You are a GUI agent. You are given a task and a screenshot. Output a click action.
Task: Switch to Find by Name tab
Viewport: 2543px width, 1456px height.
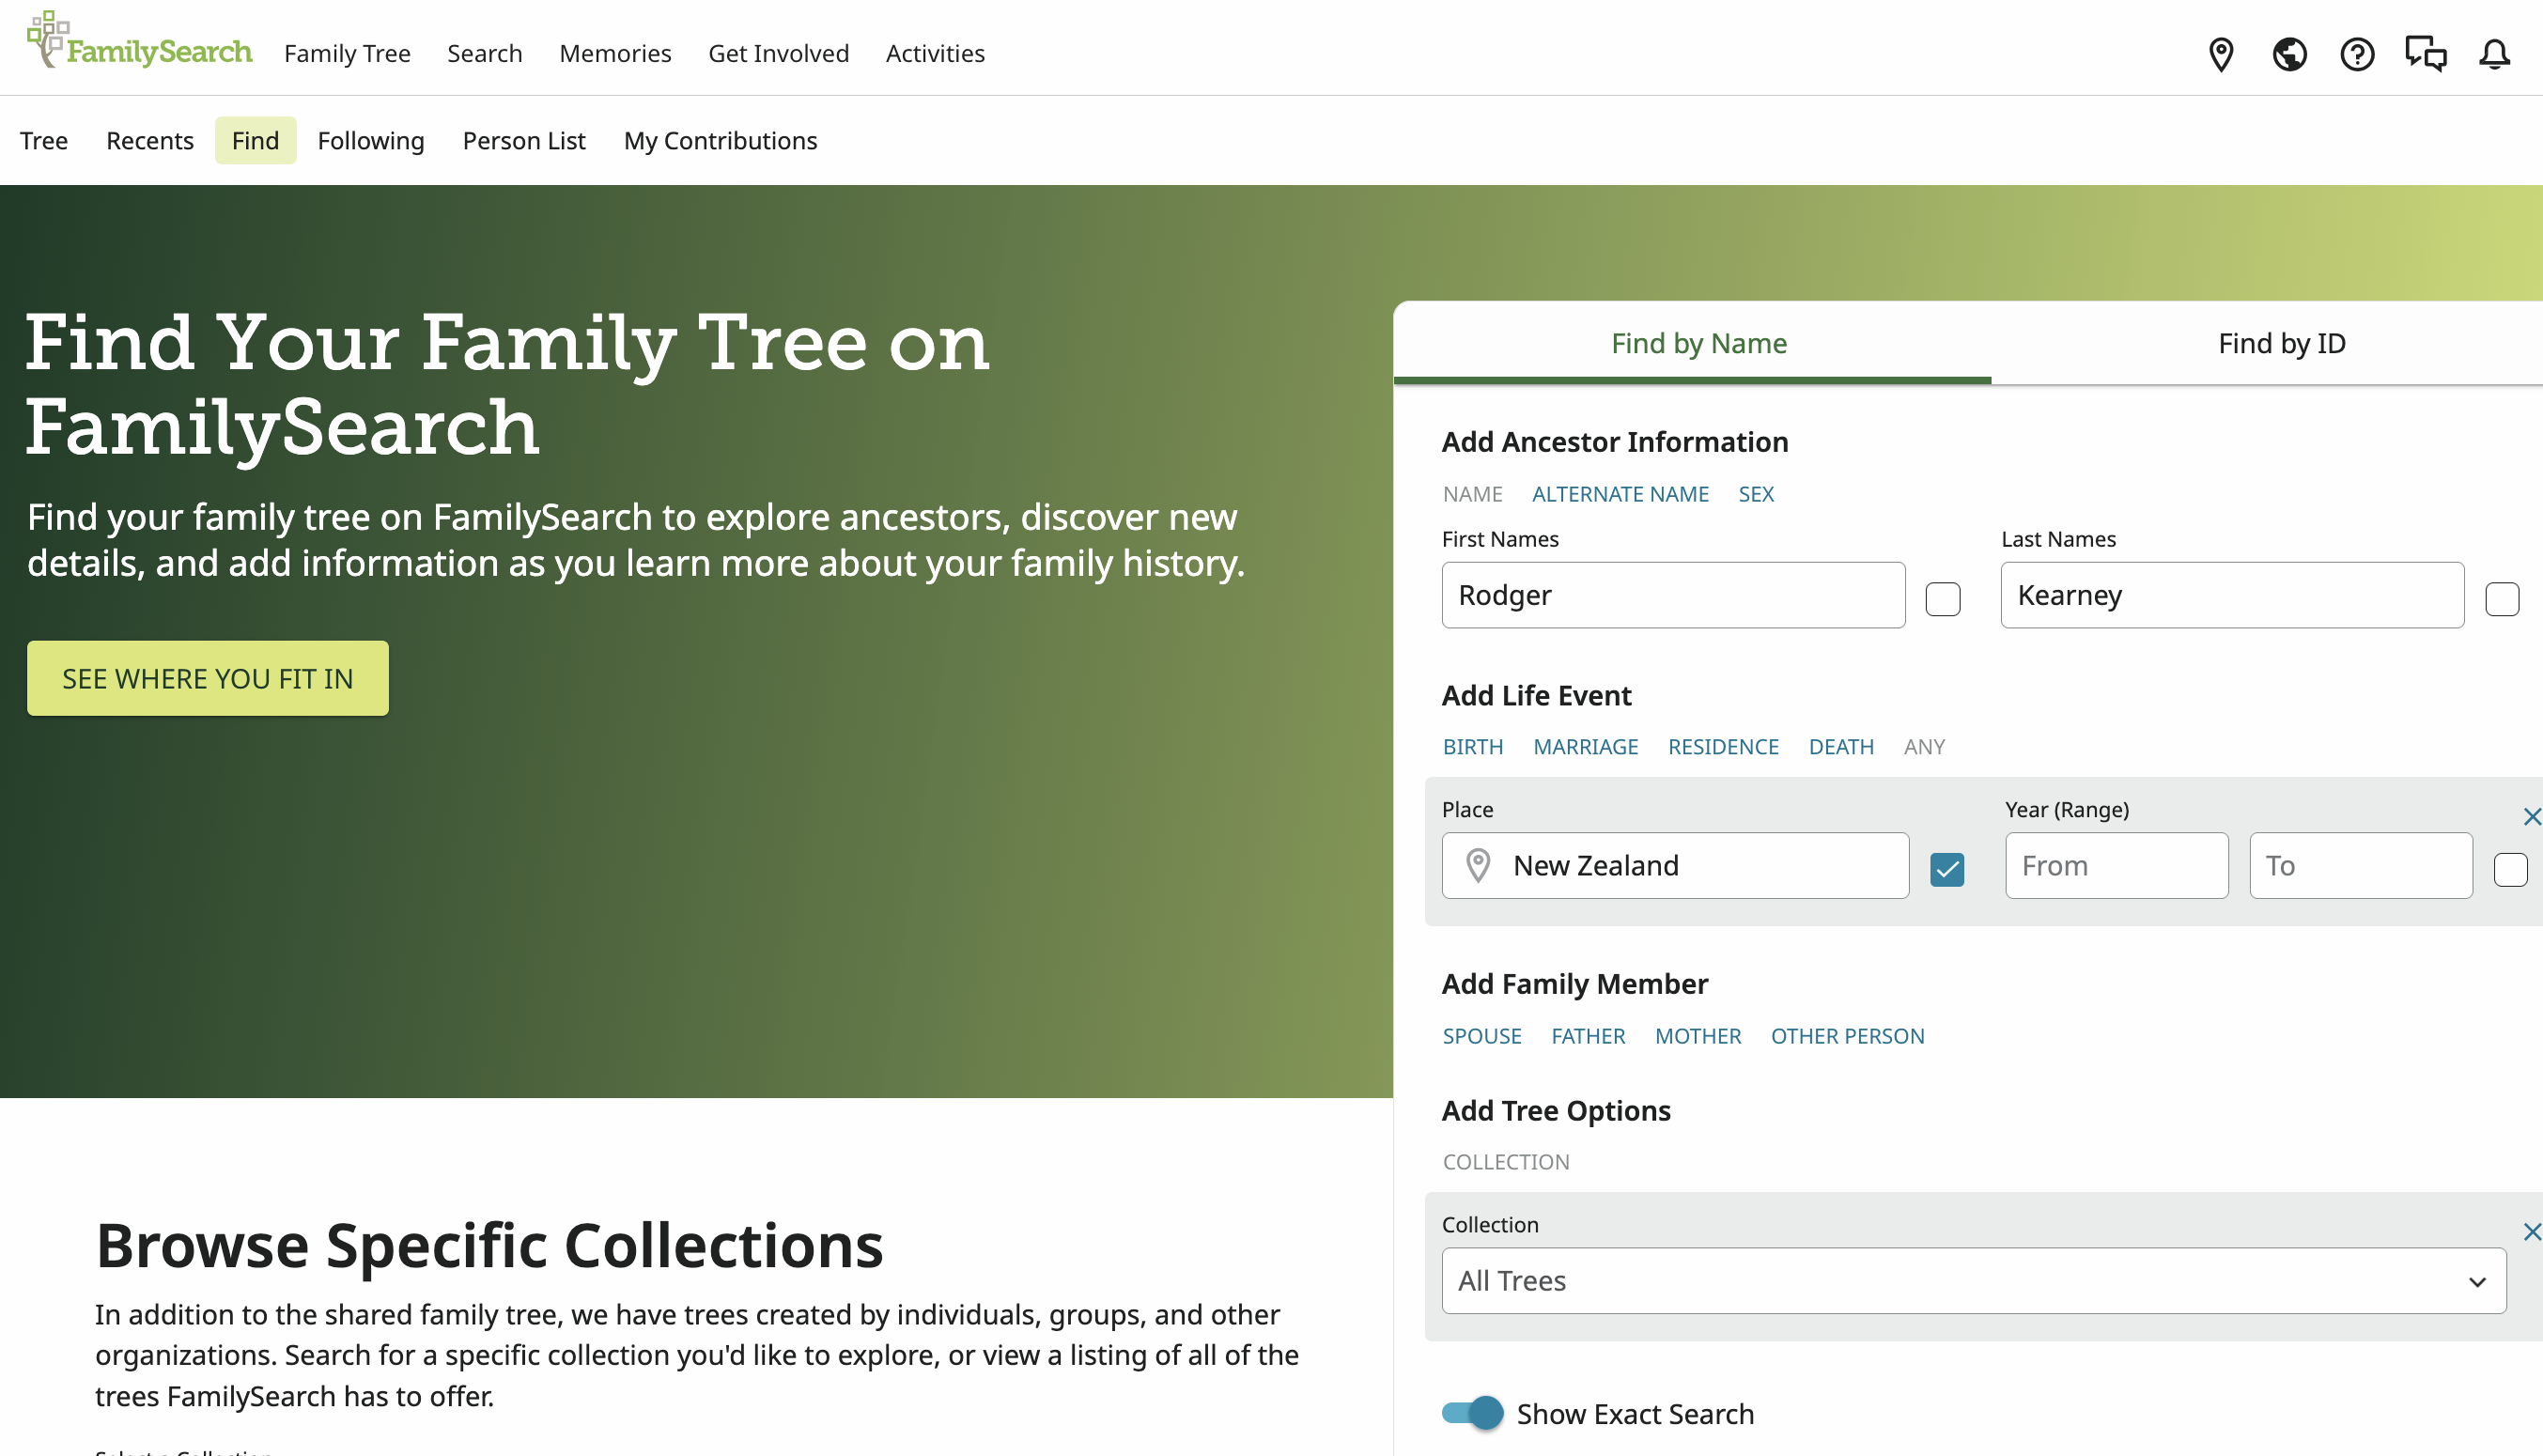[1692, 343]
